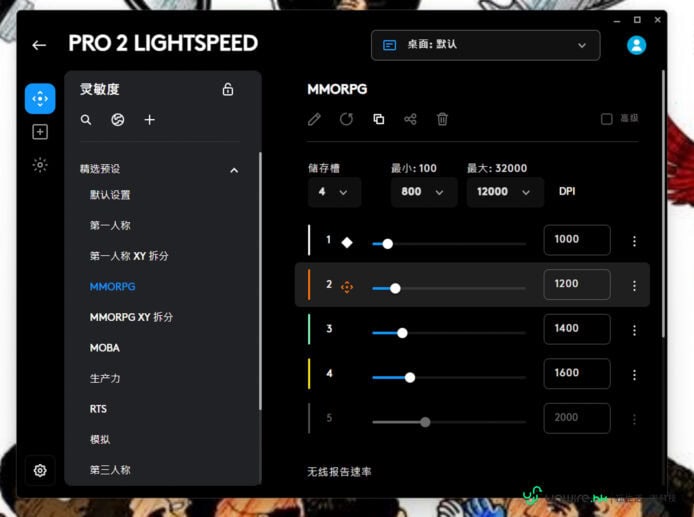
Task: Select the MOBA preset
Action: click(105, 348)
